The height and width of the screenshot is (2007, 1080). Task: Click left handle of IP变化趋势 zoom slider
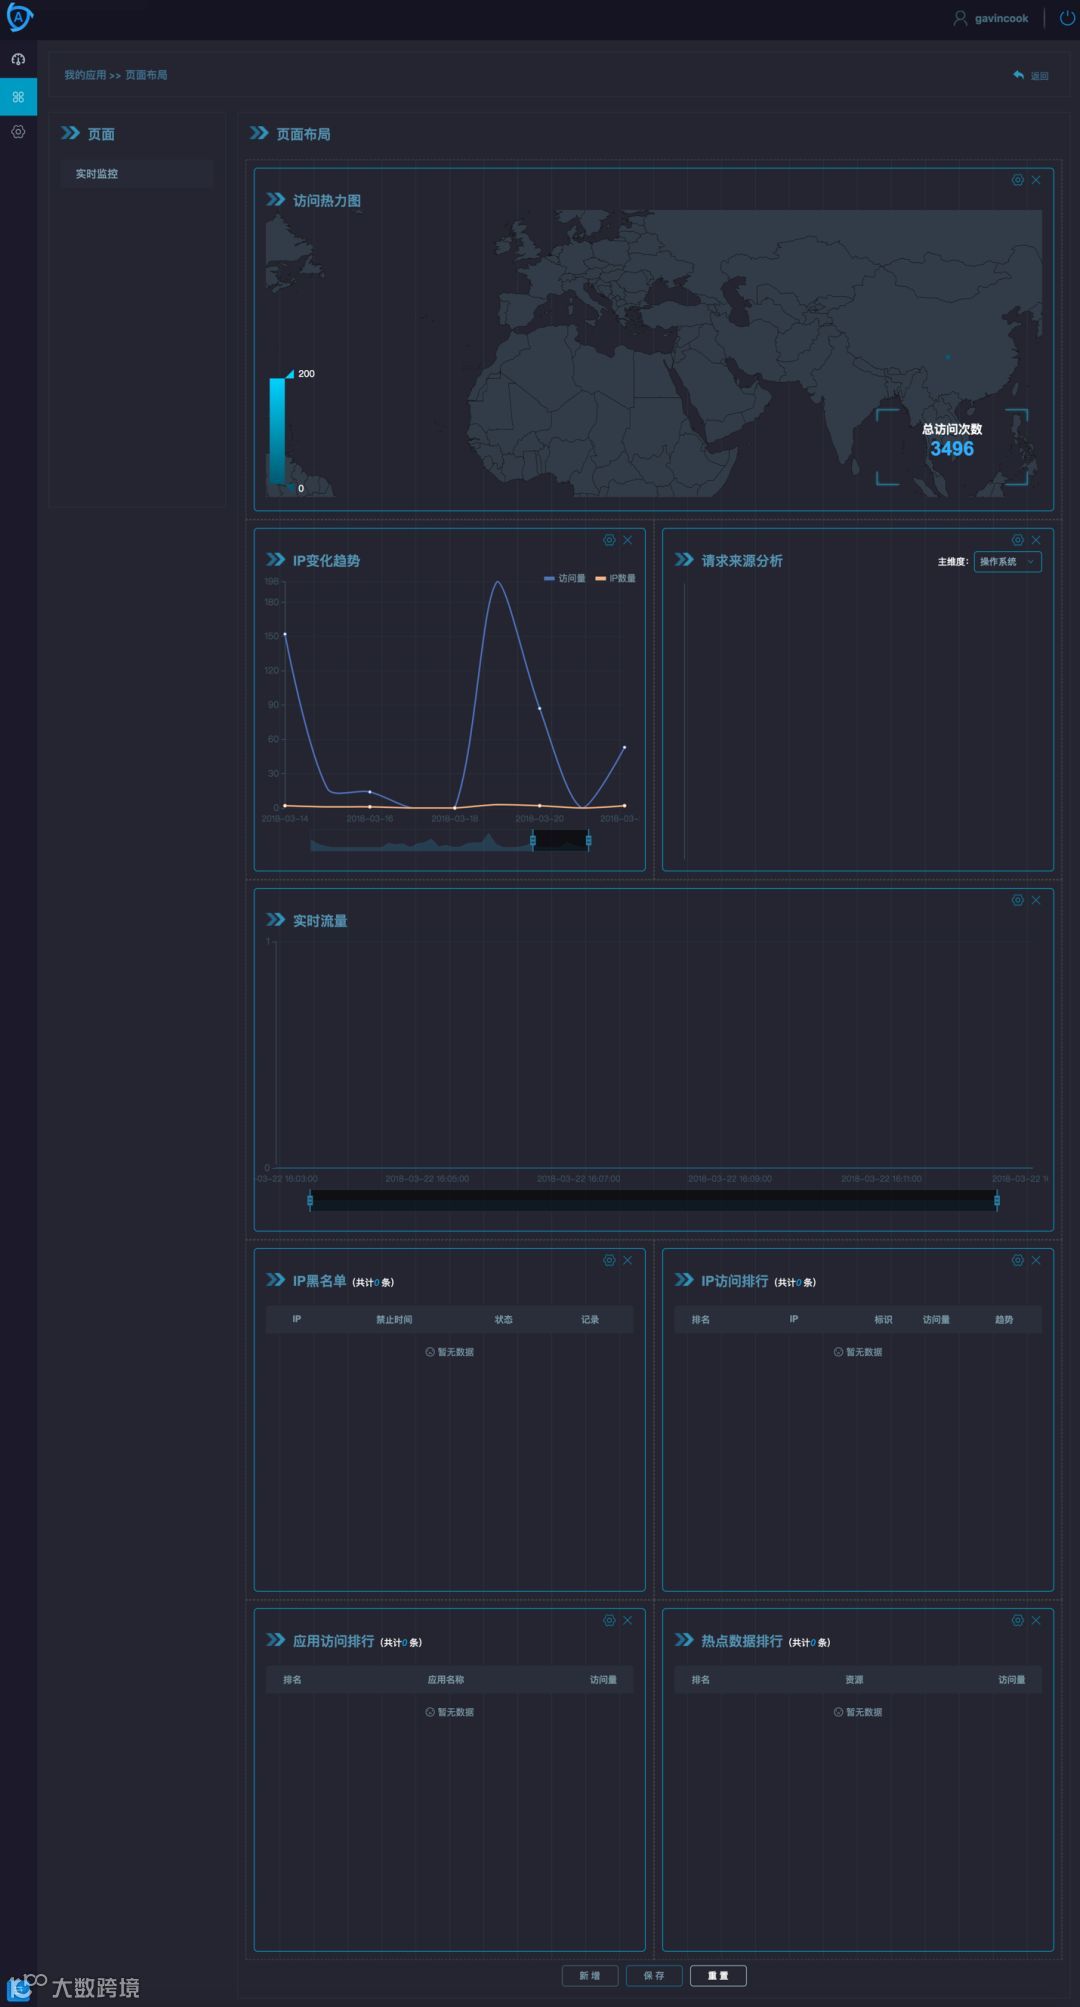tap(532, 841)
